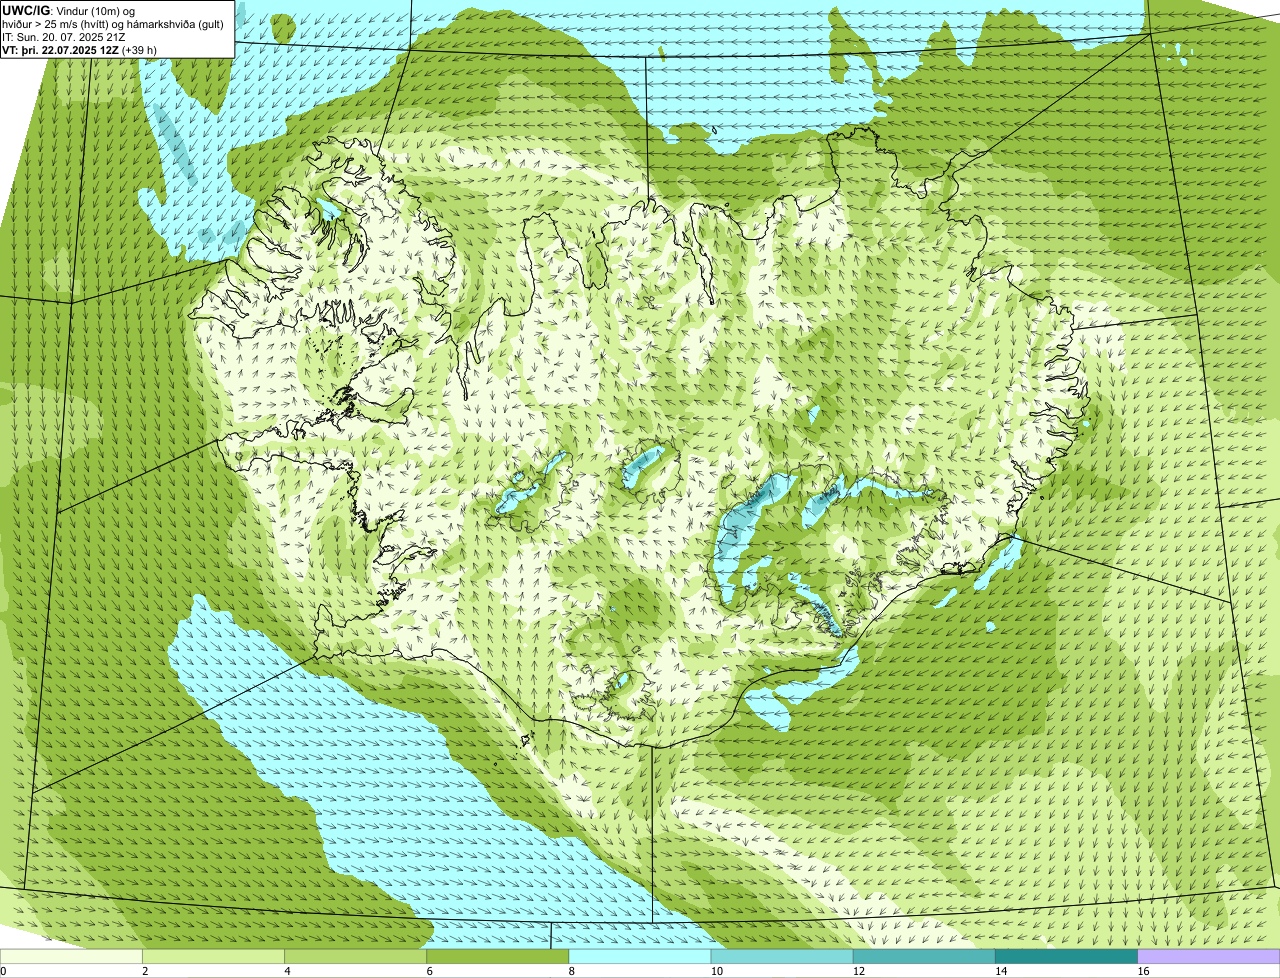
Task: Click the light green 2–4 legend swatch
Action: click(x=214, y=957)
